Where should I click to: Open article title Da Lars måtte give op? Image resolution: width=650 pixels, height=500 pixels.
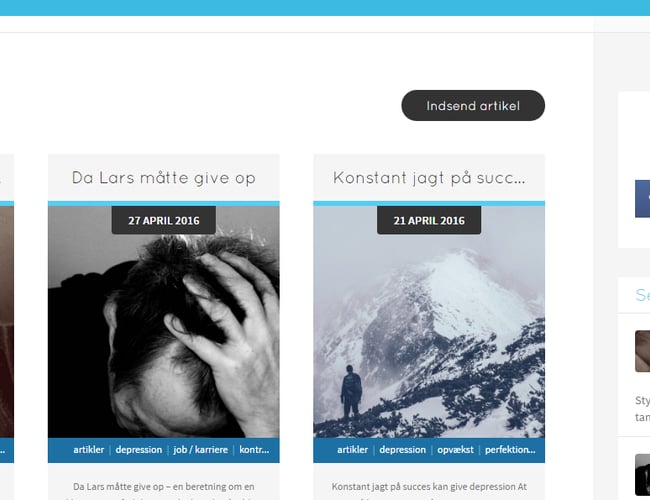coord(164,178)
